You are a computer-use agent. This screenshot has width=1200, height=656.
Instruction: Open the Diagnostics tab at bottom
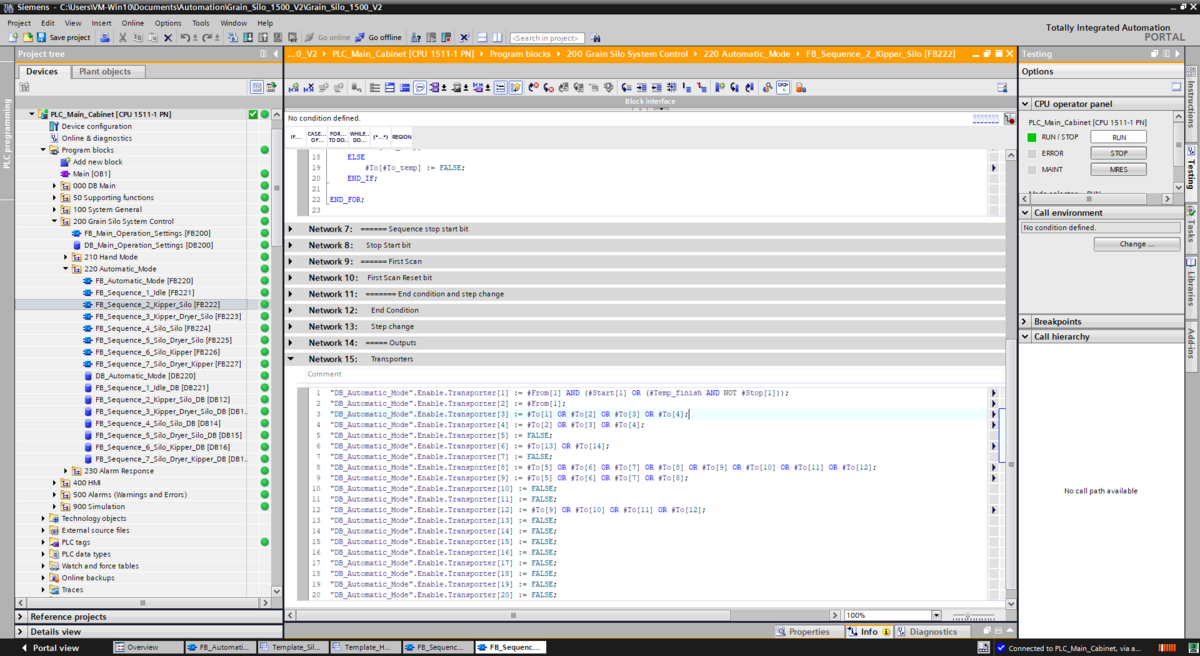[927, 632]
